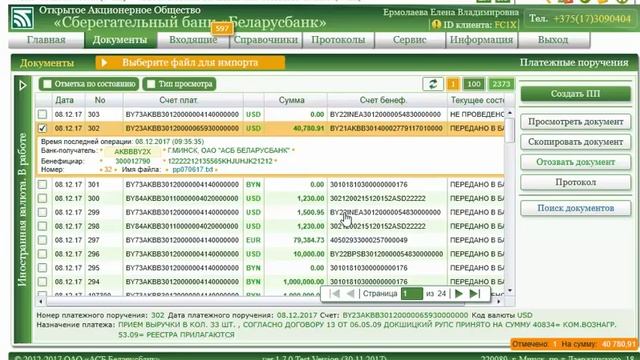640x360 pixels.
Task: Toggle 'Тип просмотра' option
Action: [179, 84]
